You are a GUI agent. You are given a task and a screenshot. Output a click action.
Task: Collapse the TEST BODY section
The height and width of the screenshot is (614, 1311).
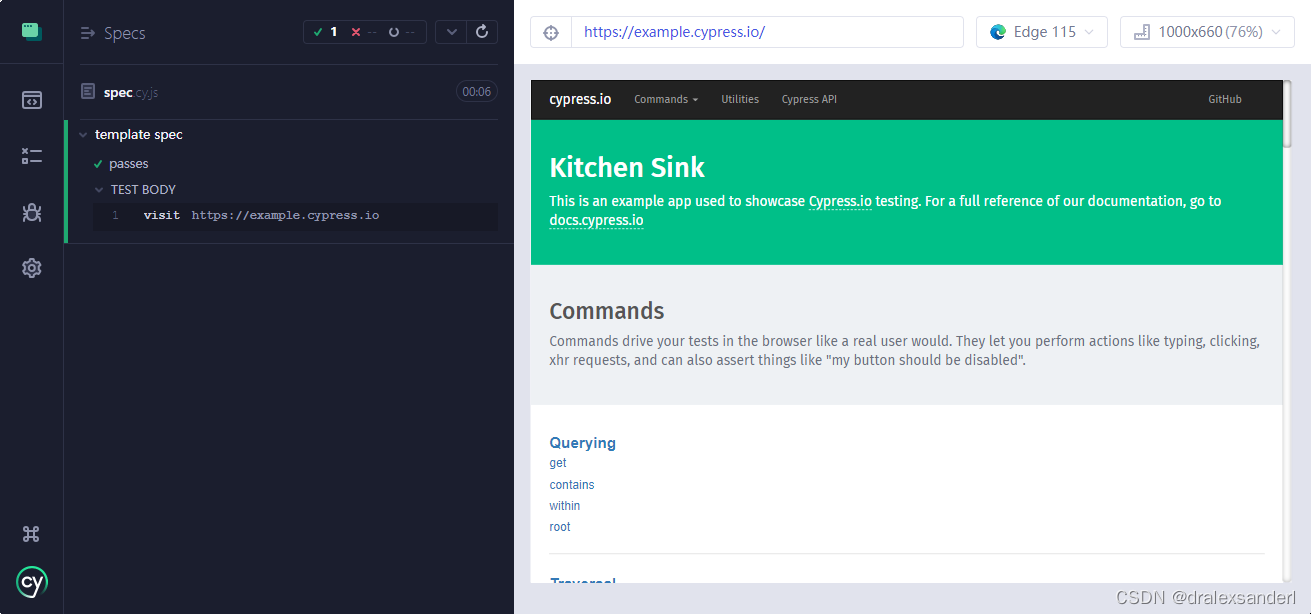click(99, 190)
